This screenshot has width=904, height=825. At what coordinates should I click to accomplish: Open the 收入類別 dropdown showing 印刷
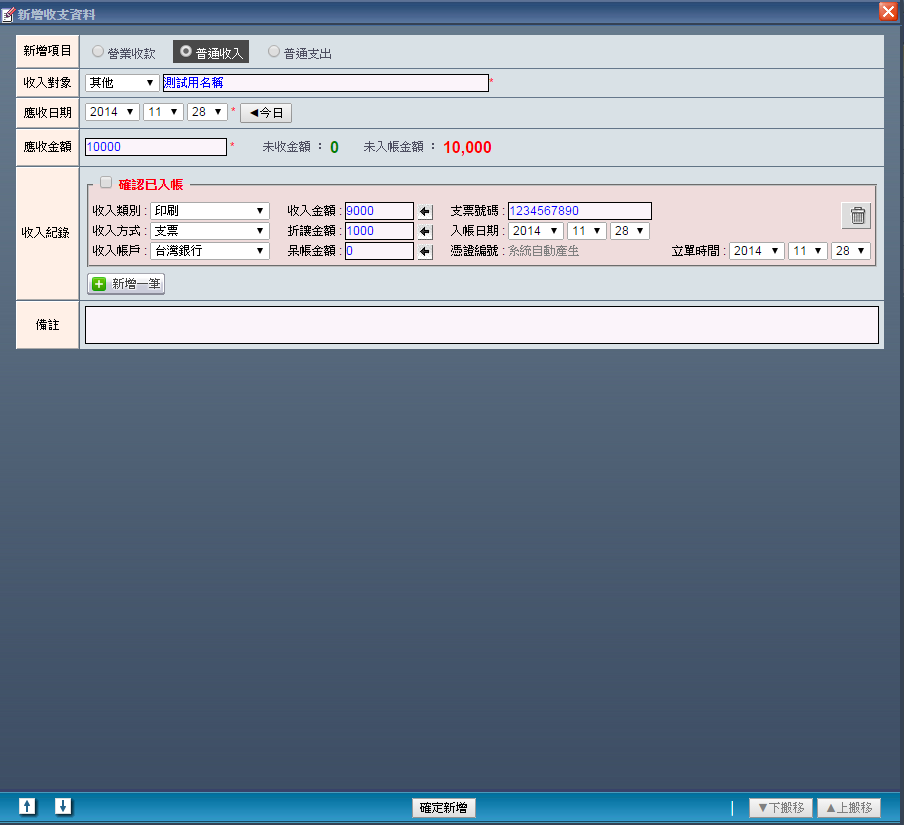pyautogui.click(x=209, y=211)
